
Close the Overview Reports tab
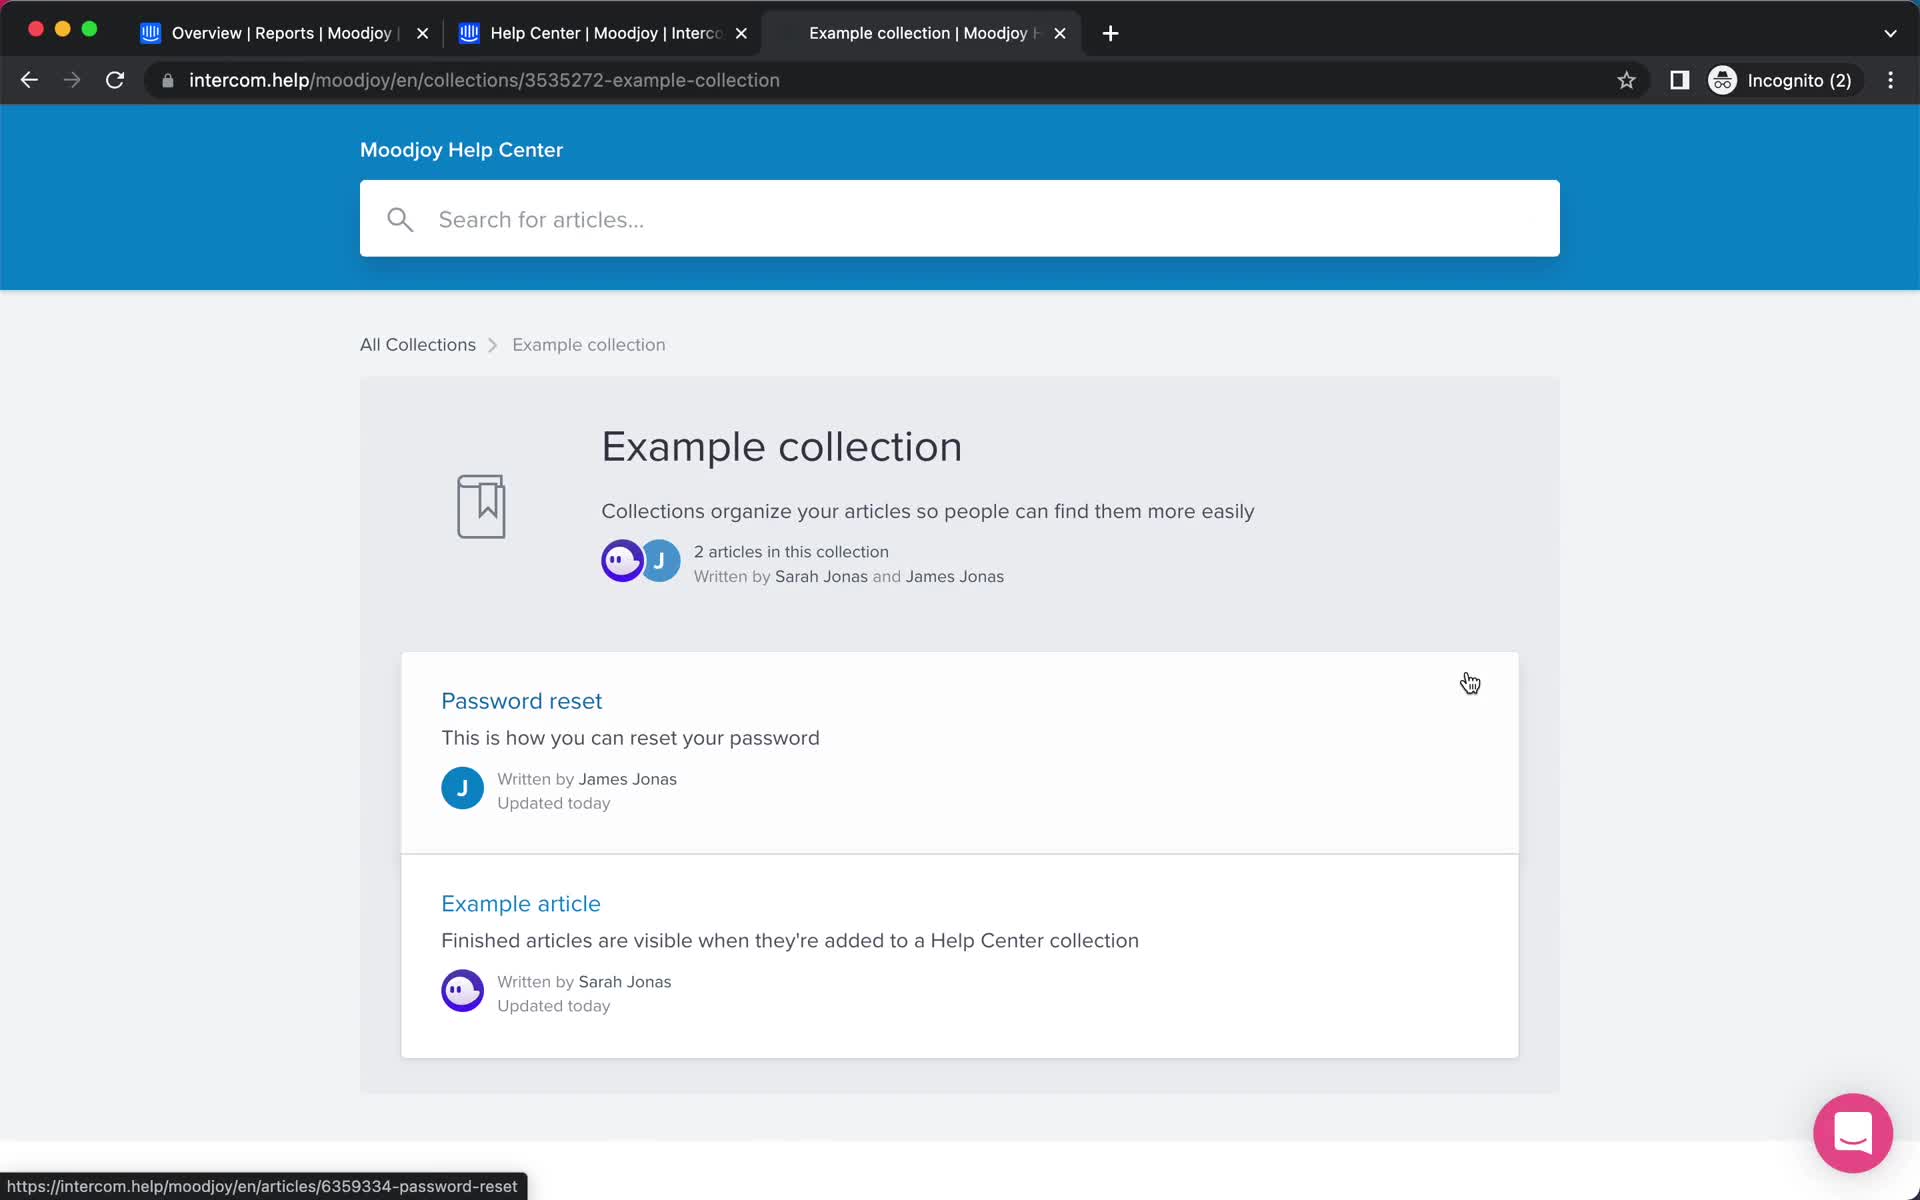422,33
